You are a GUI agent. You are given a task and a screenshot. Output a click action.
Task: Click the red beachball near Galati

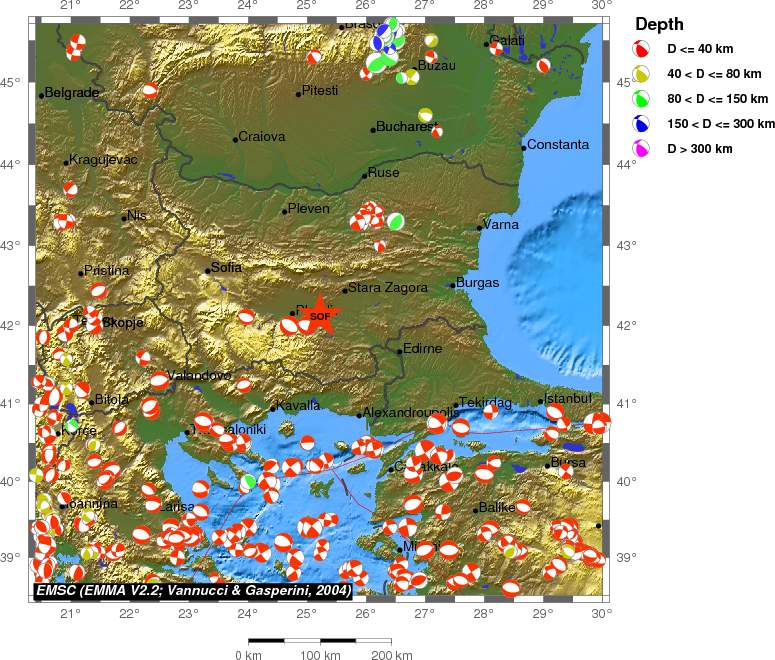(496, 48)
